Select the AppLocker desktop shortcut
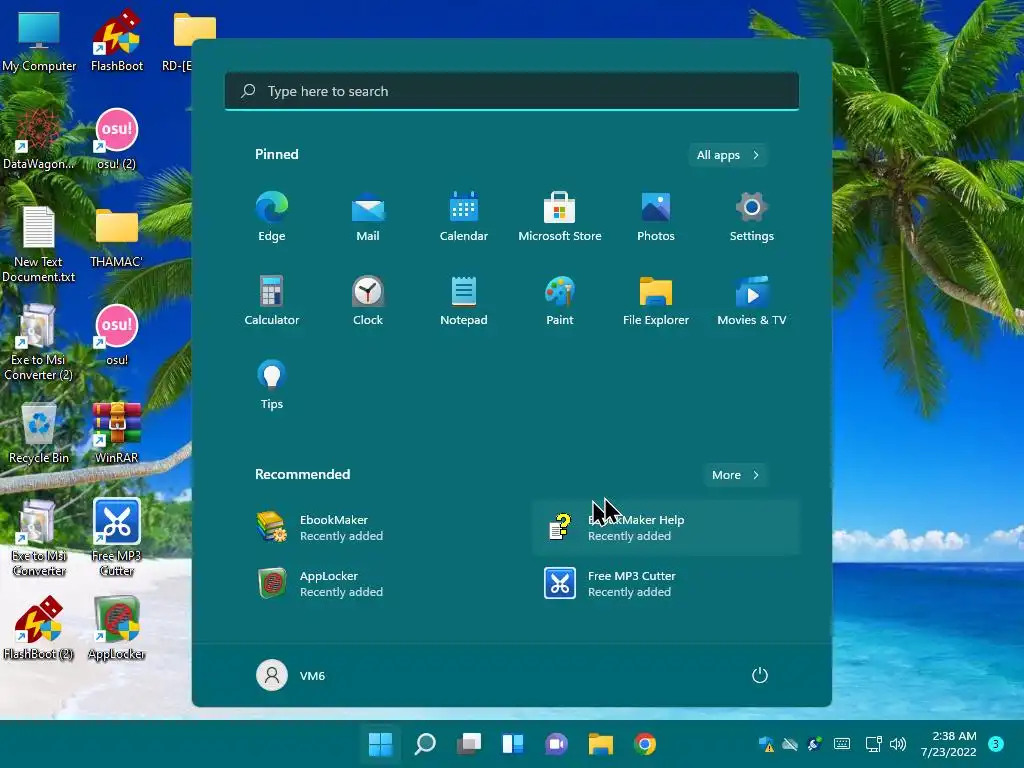 117,629
